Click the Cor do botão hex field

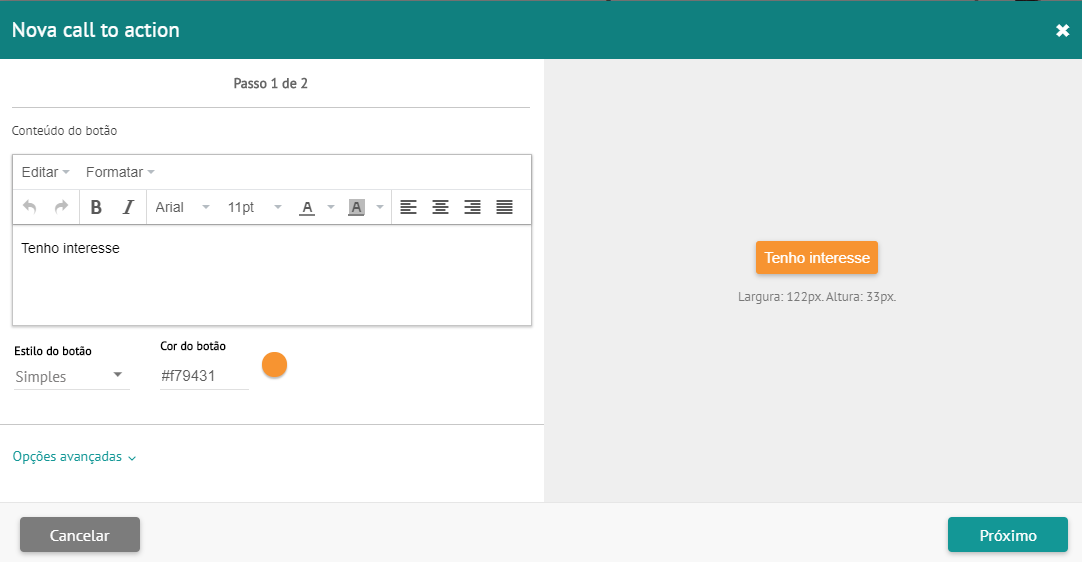coord(204,376)
